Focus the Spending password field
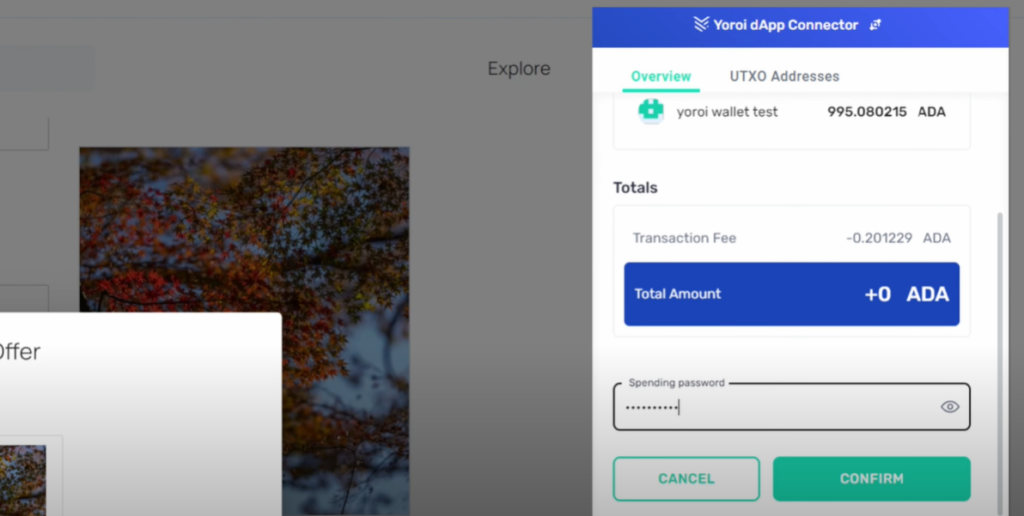The height and width of the screenshot is (516, 1024). tap(792, 407)
